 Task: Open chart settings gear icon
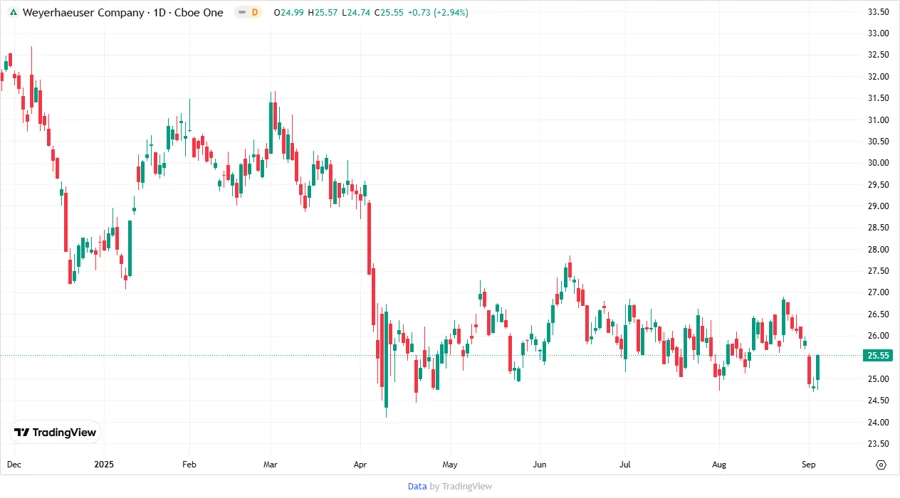pos(881,465)
